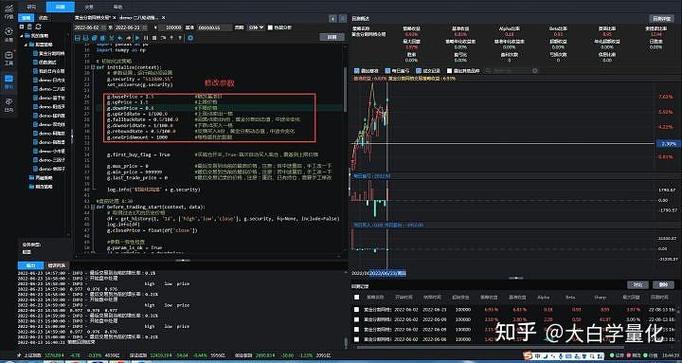Click the scissors cut icon in editor toolbar
The width and height of the screenshot is (682, 363).
click(x=111, y=38)
